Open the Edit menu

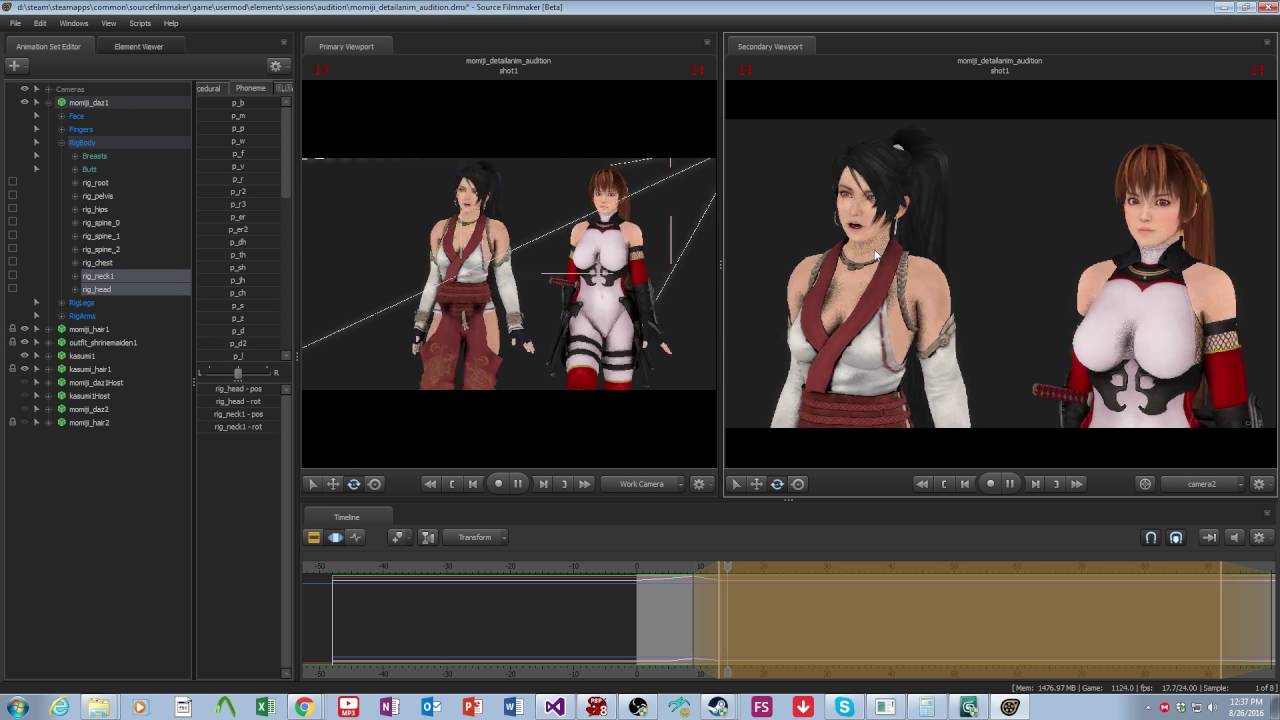pos(40,23)
